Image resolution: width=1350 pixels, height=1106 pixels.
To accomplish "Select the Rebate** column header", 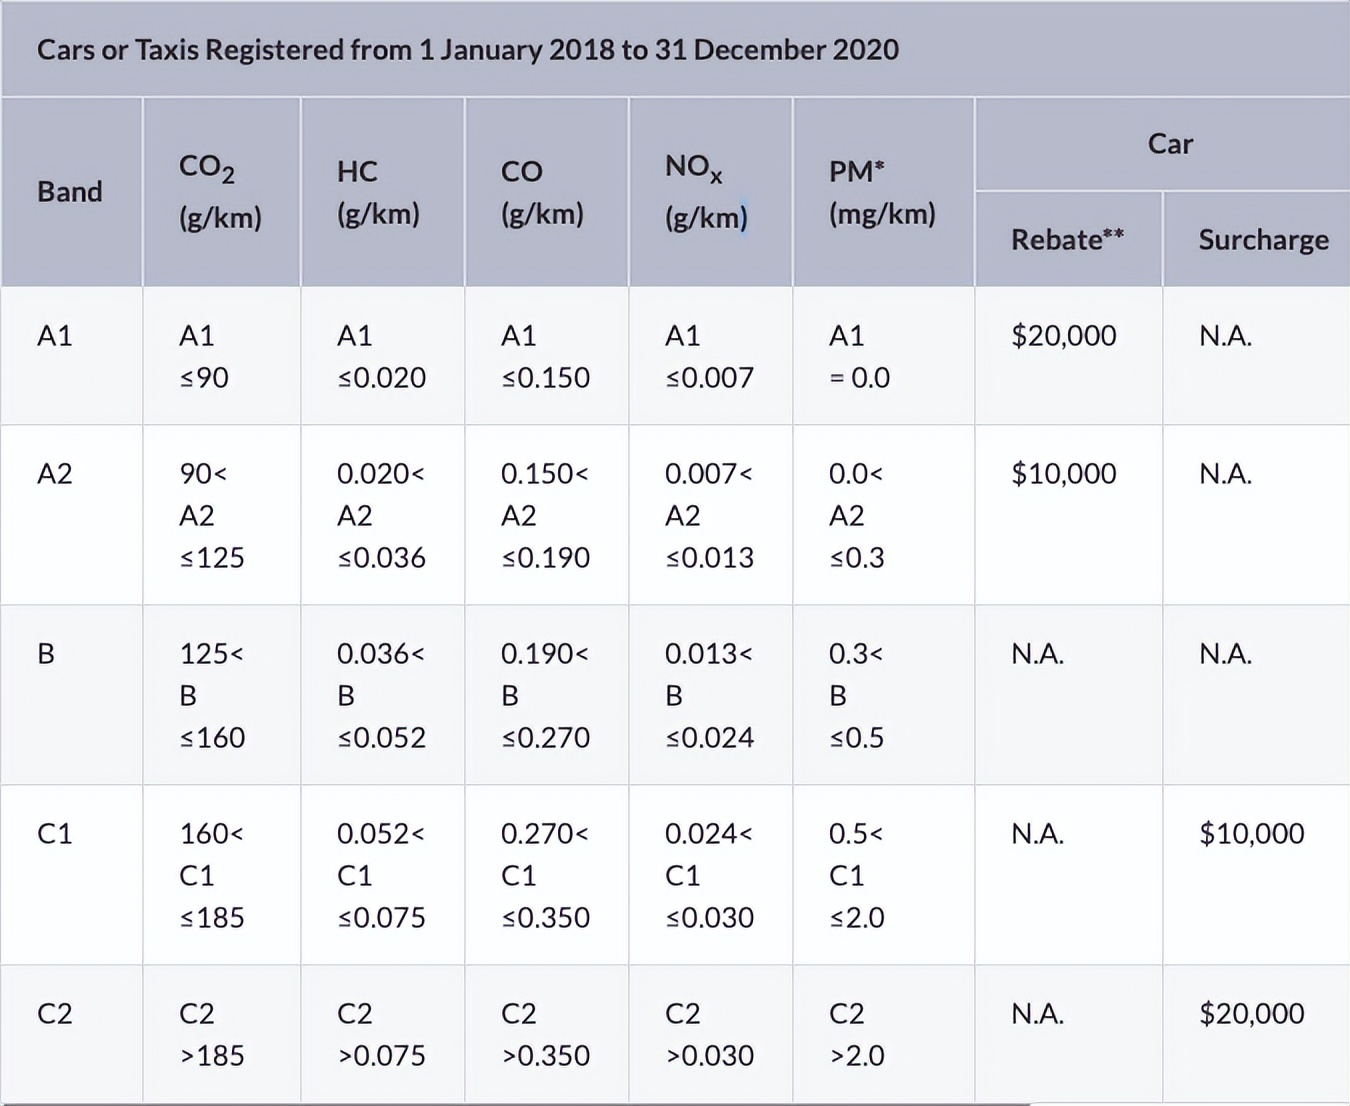I will tap(1067, 239).
